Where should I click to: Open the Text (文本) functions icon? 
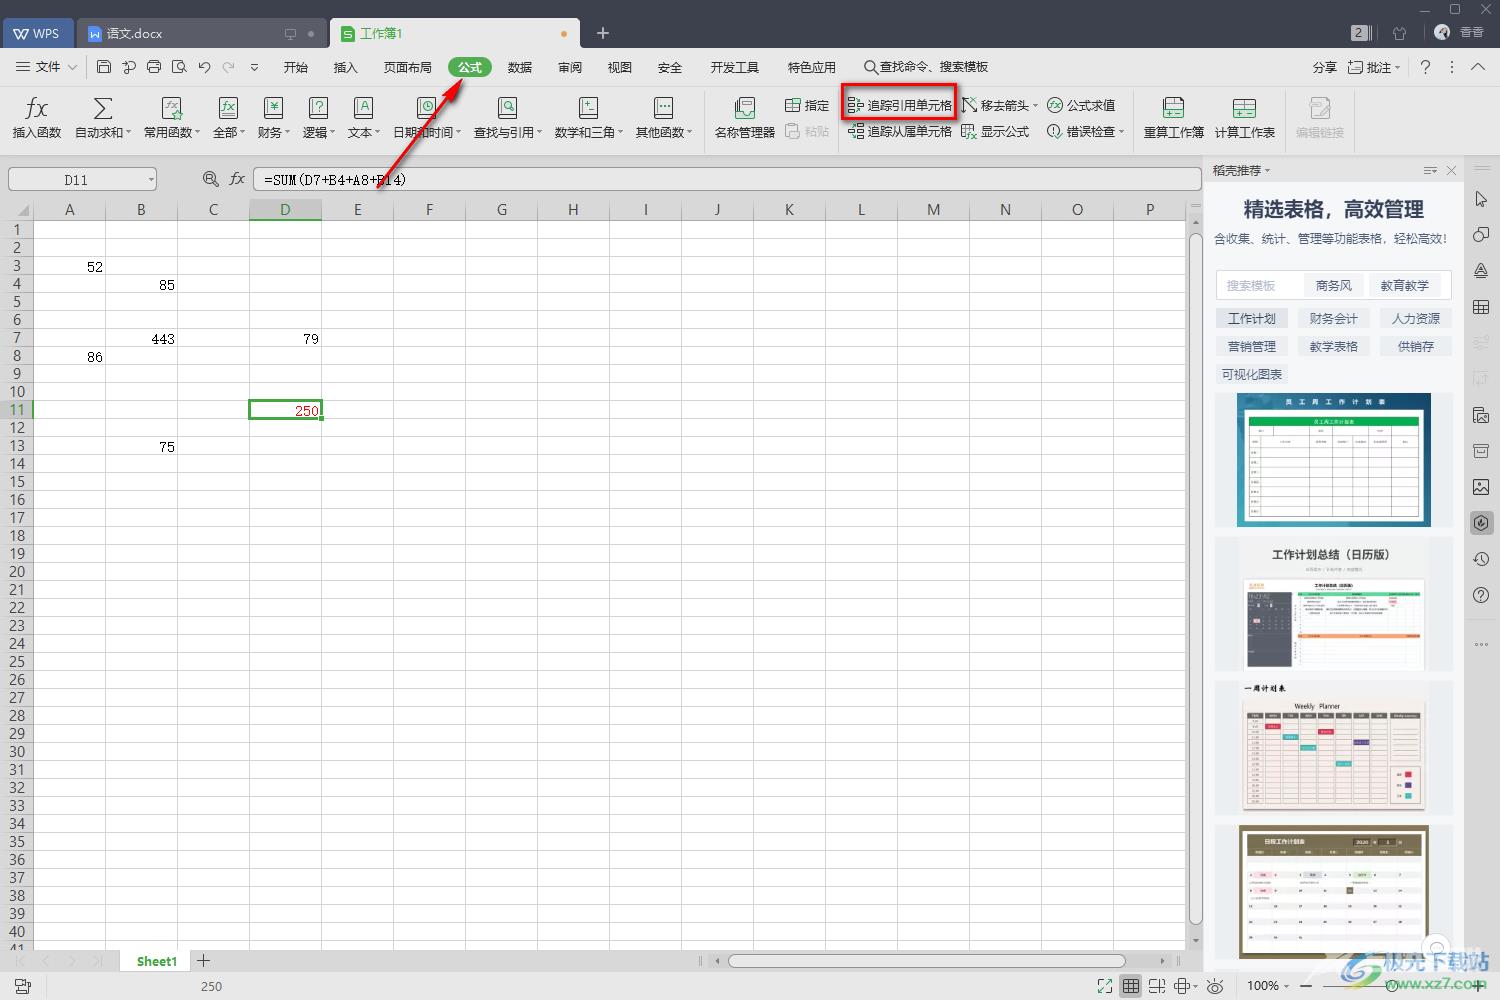click(363, 108)
